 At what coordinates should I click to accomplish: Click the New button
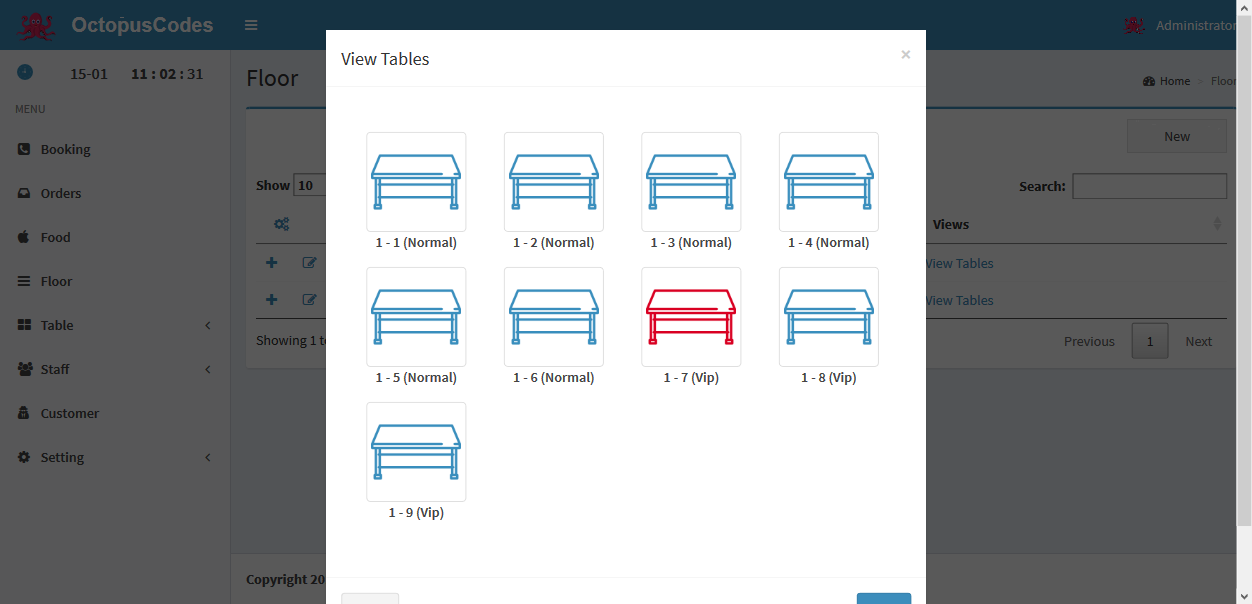point(1177,136)
